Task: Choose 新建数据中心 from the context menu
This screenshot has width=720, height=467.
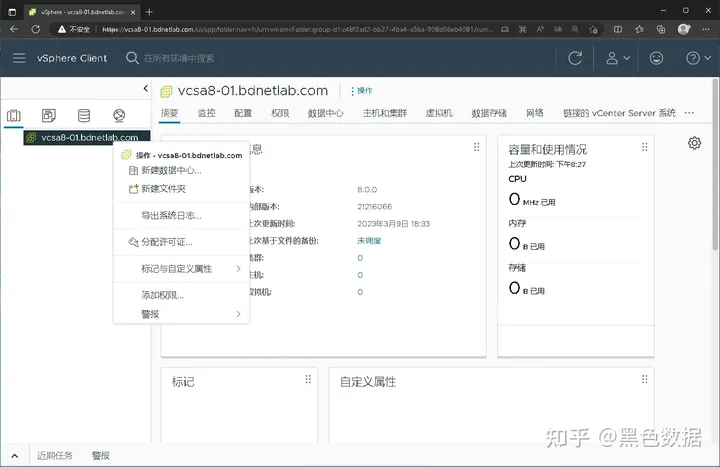Action: pyautogui.click(x=171, y=170)
